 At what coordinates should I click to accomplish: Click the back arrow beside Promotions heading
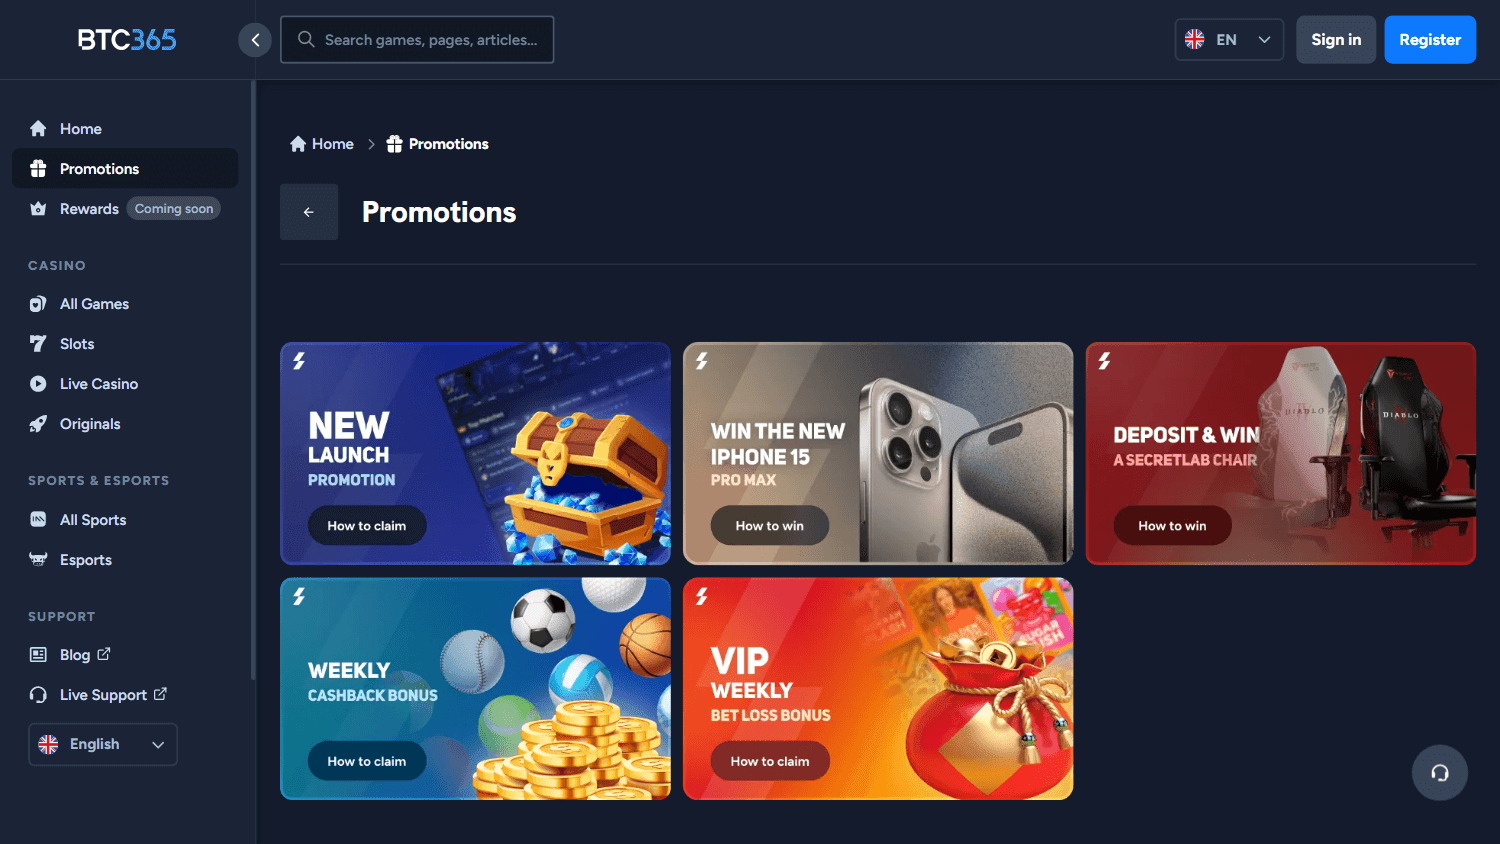[309, 212]
